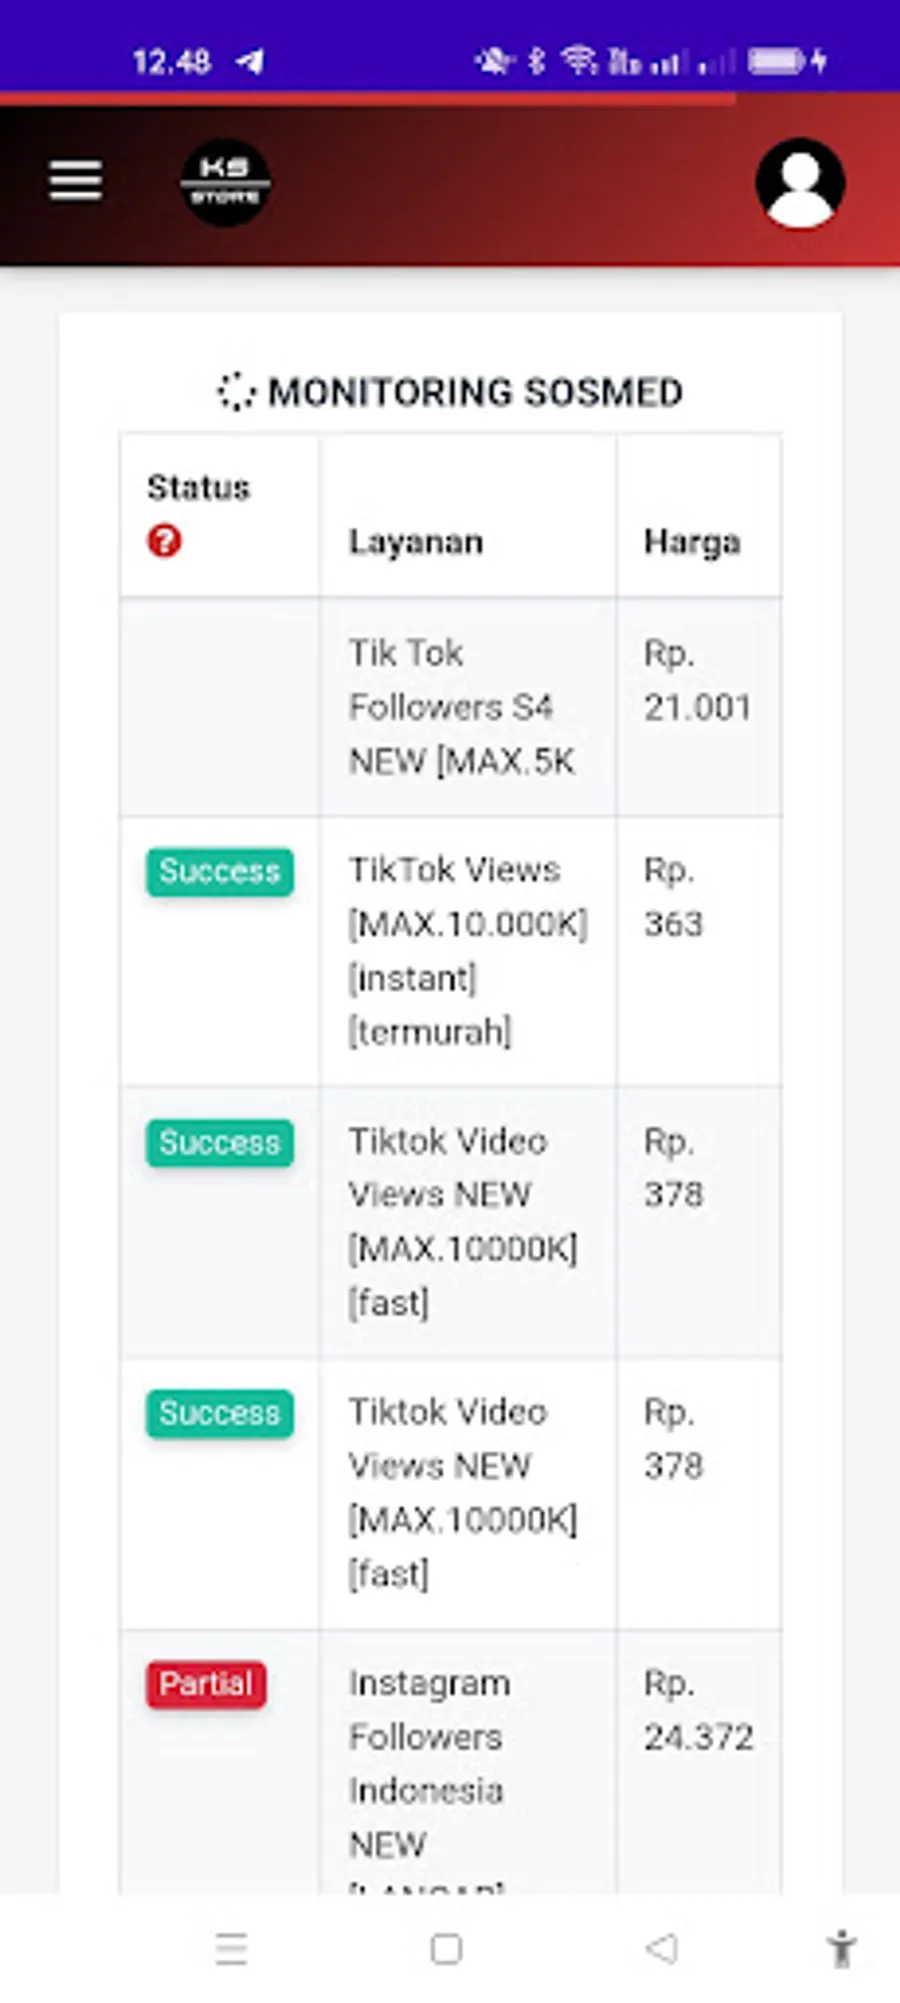Tap the Rp. 24.372 price cell
The height and width of the screenshot is (2003, 900).
coord(698,1710)
